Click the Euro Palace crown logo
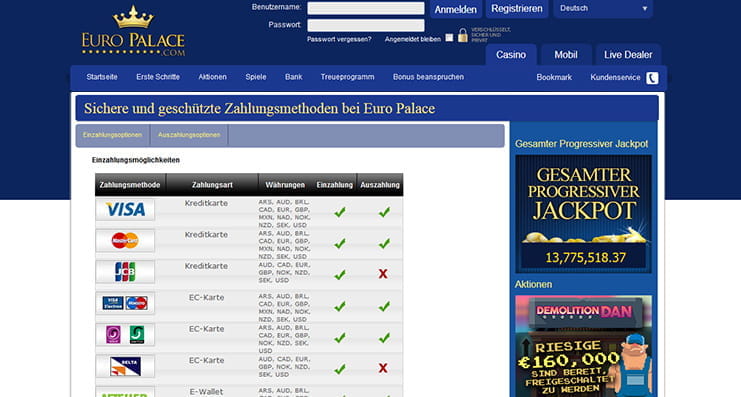741x397 pixels. (x=133, y=31)
